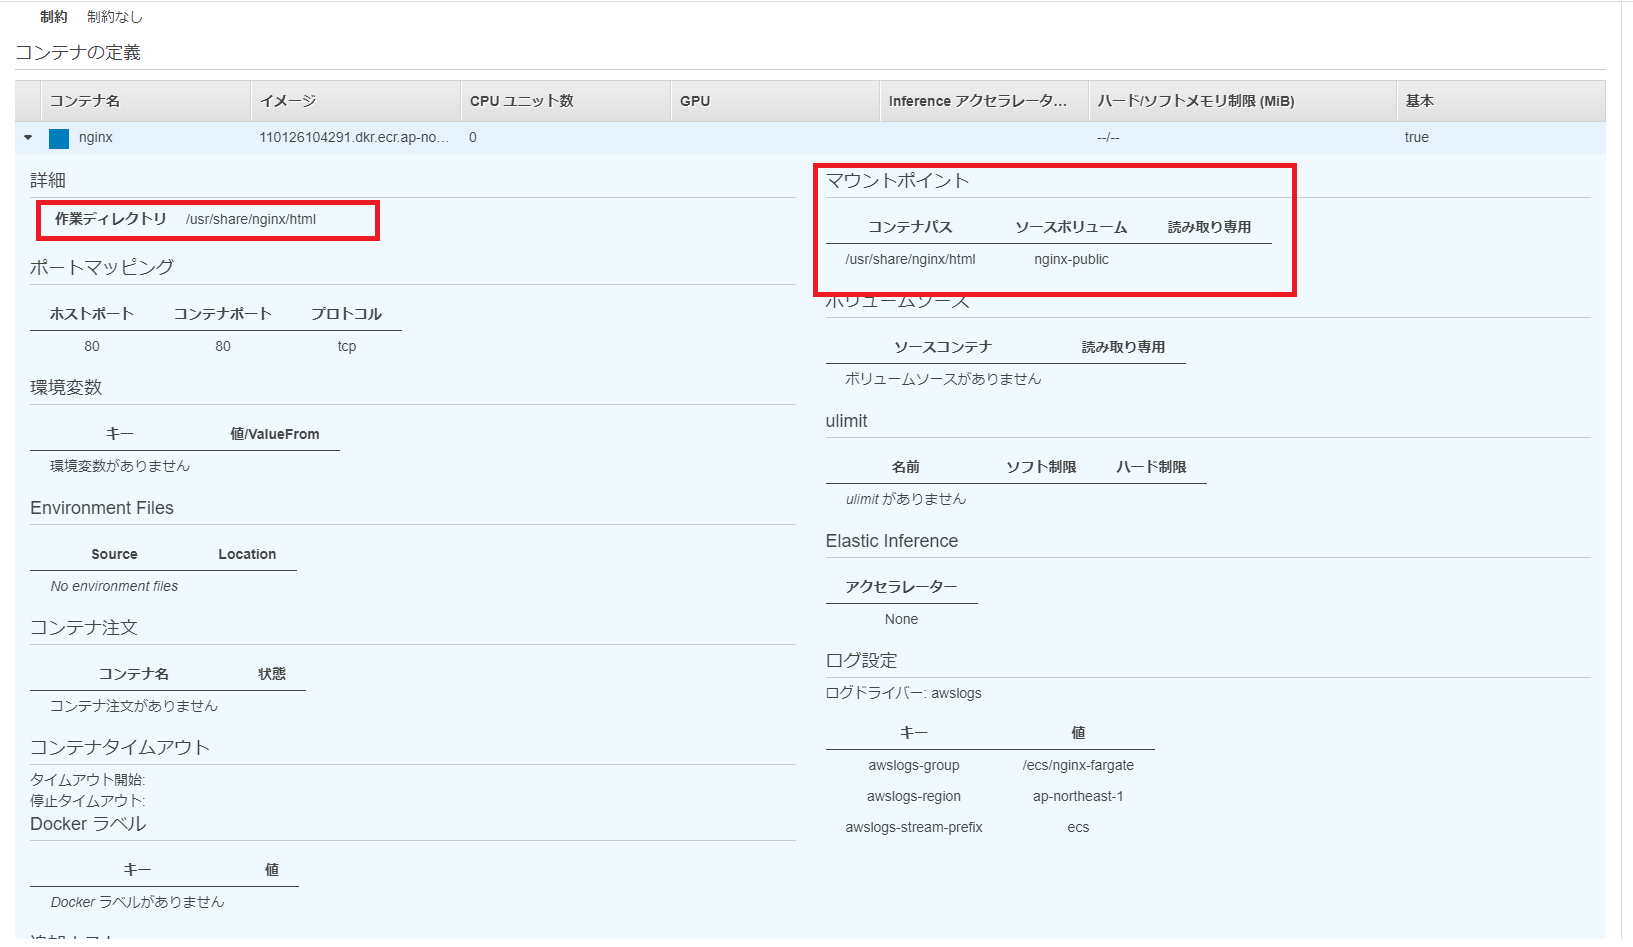Click the タイムアウト開始: label

(88, 780)
